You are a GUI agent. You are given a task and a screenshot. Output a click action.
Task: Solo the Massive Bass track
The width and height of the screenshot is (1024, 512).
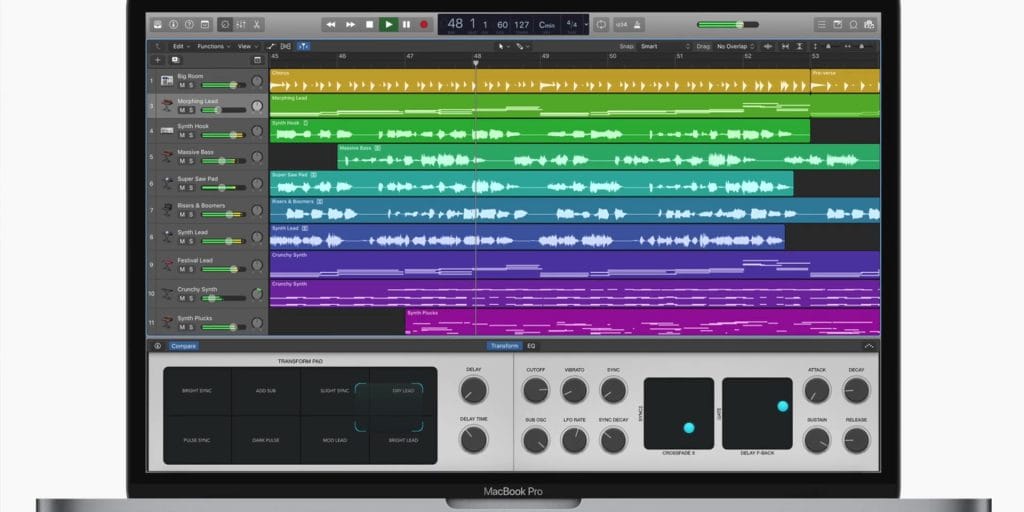point(191,161)
